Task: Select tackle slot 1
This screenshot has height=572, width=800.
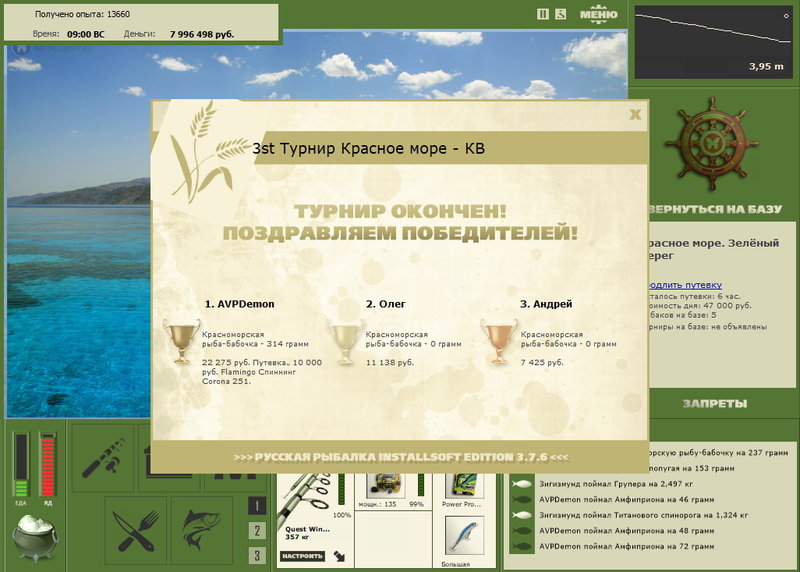Action: (257, 506)
